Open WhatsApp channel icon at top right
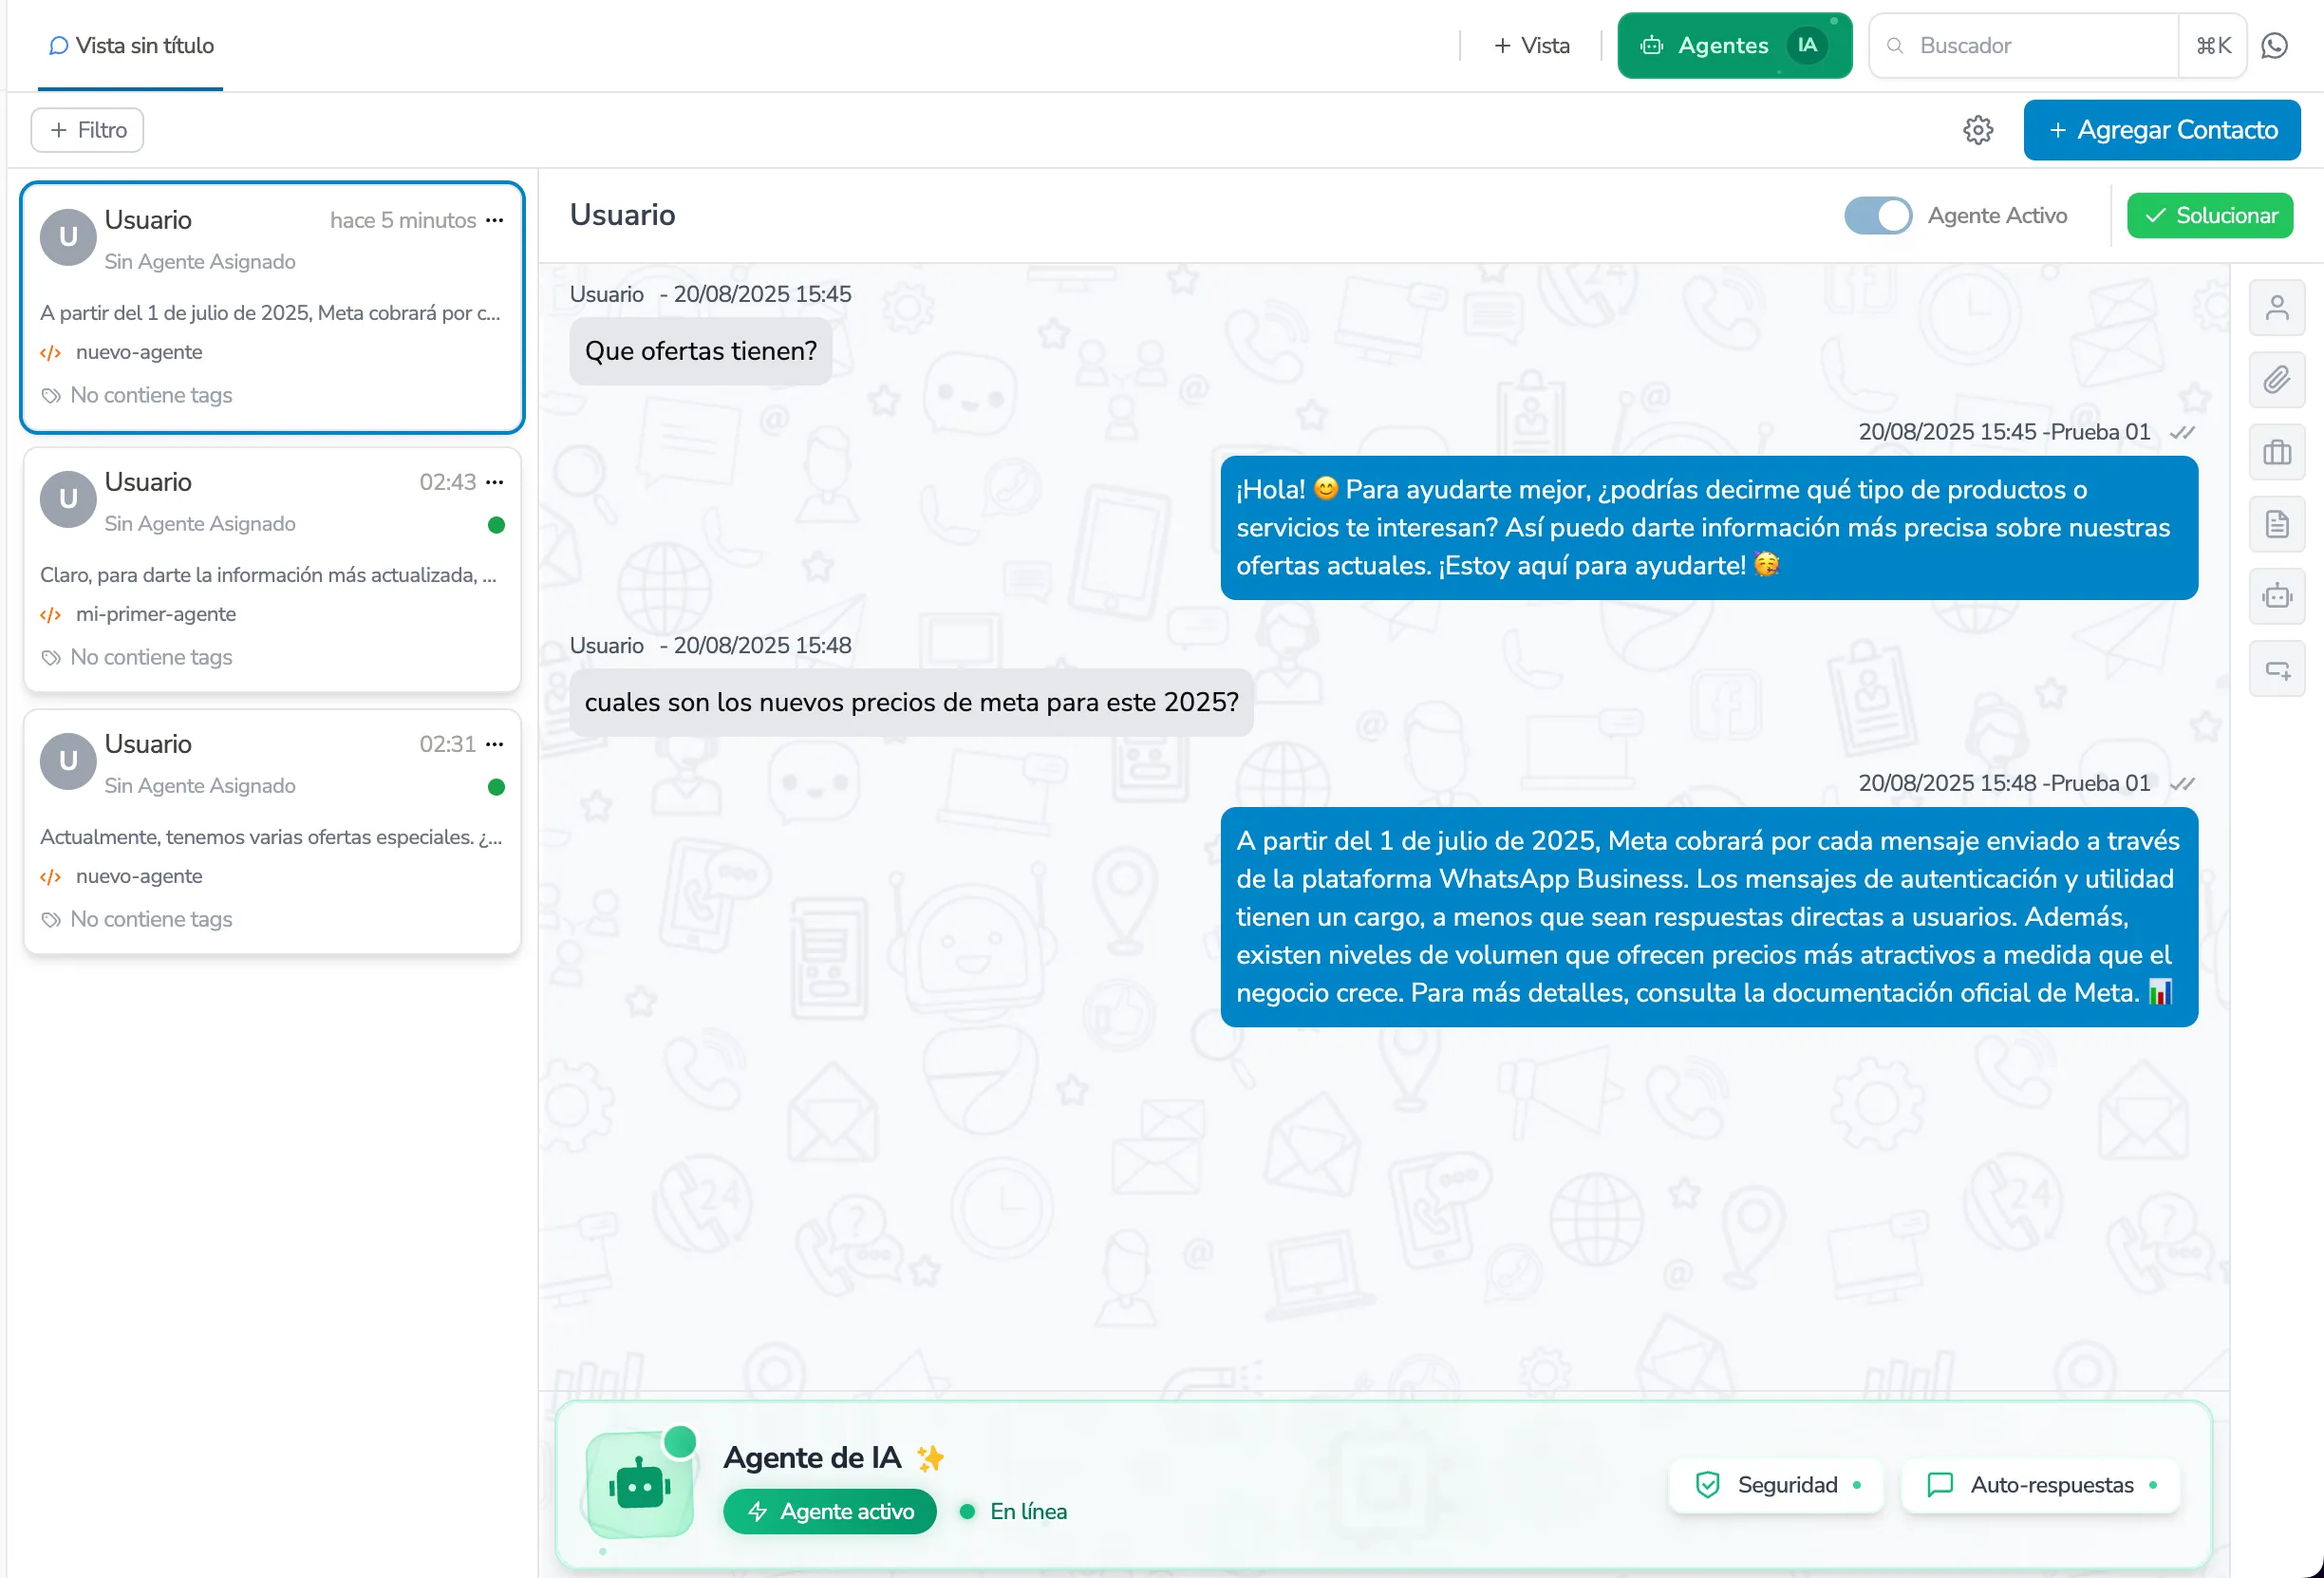Viewport: 2324px width, 1578px height. click(2274, 45)
